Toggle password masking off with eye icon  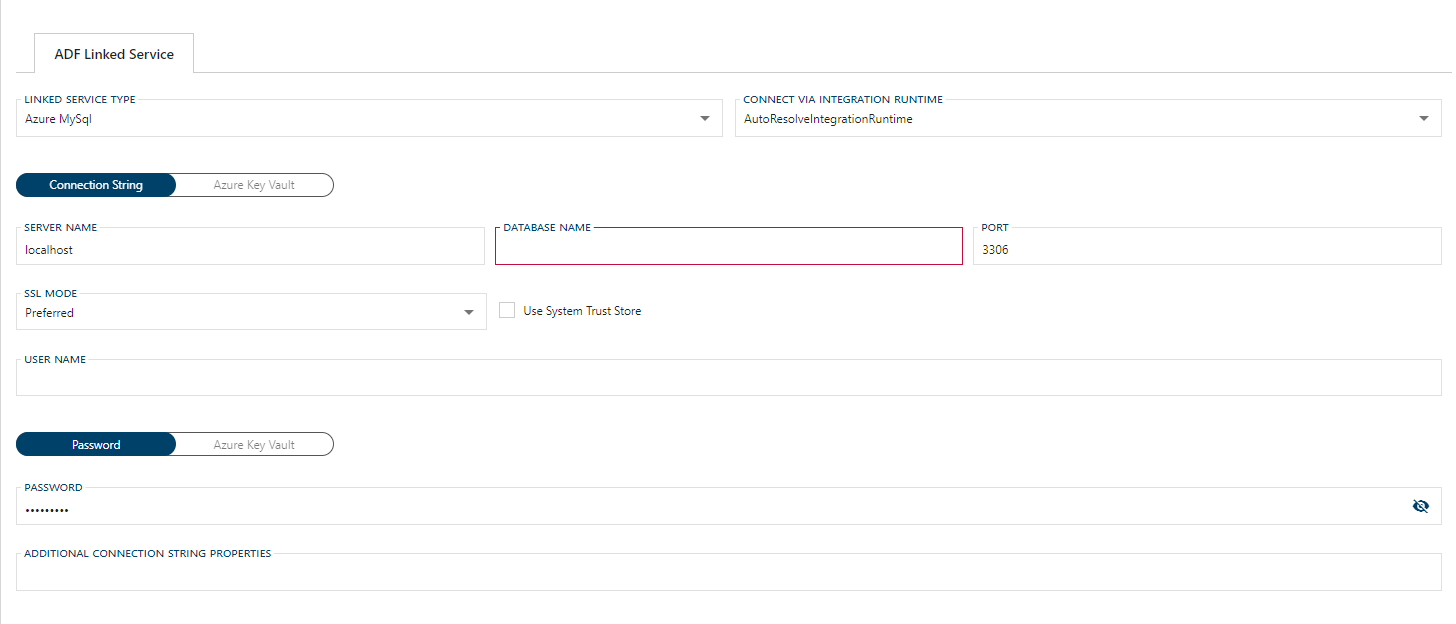click(x=1421, y=505)
